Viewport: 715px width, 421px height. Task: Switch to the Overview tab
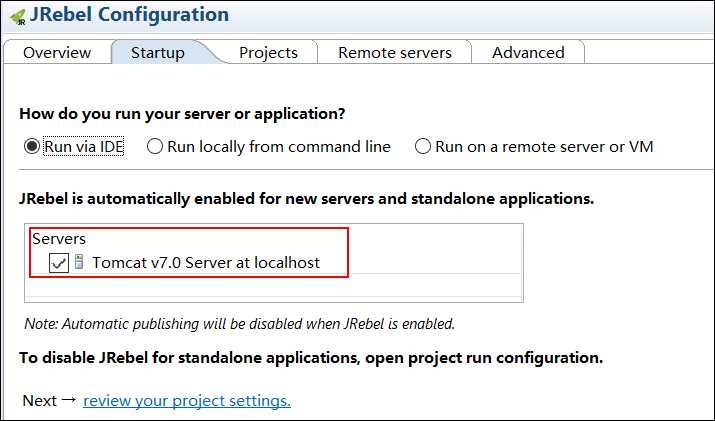tap(57, 52)
